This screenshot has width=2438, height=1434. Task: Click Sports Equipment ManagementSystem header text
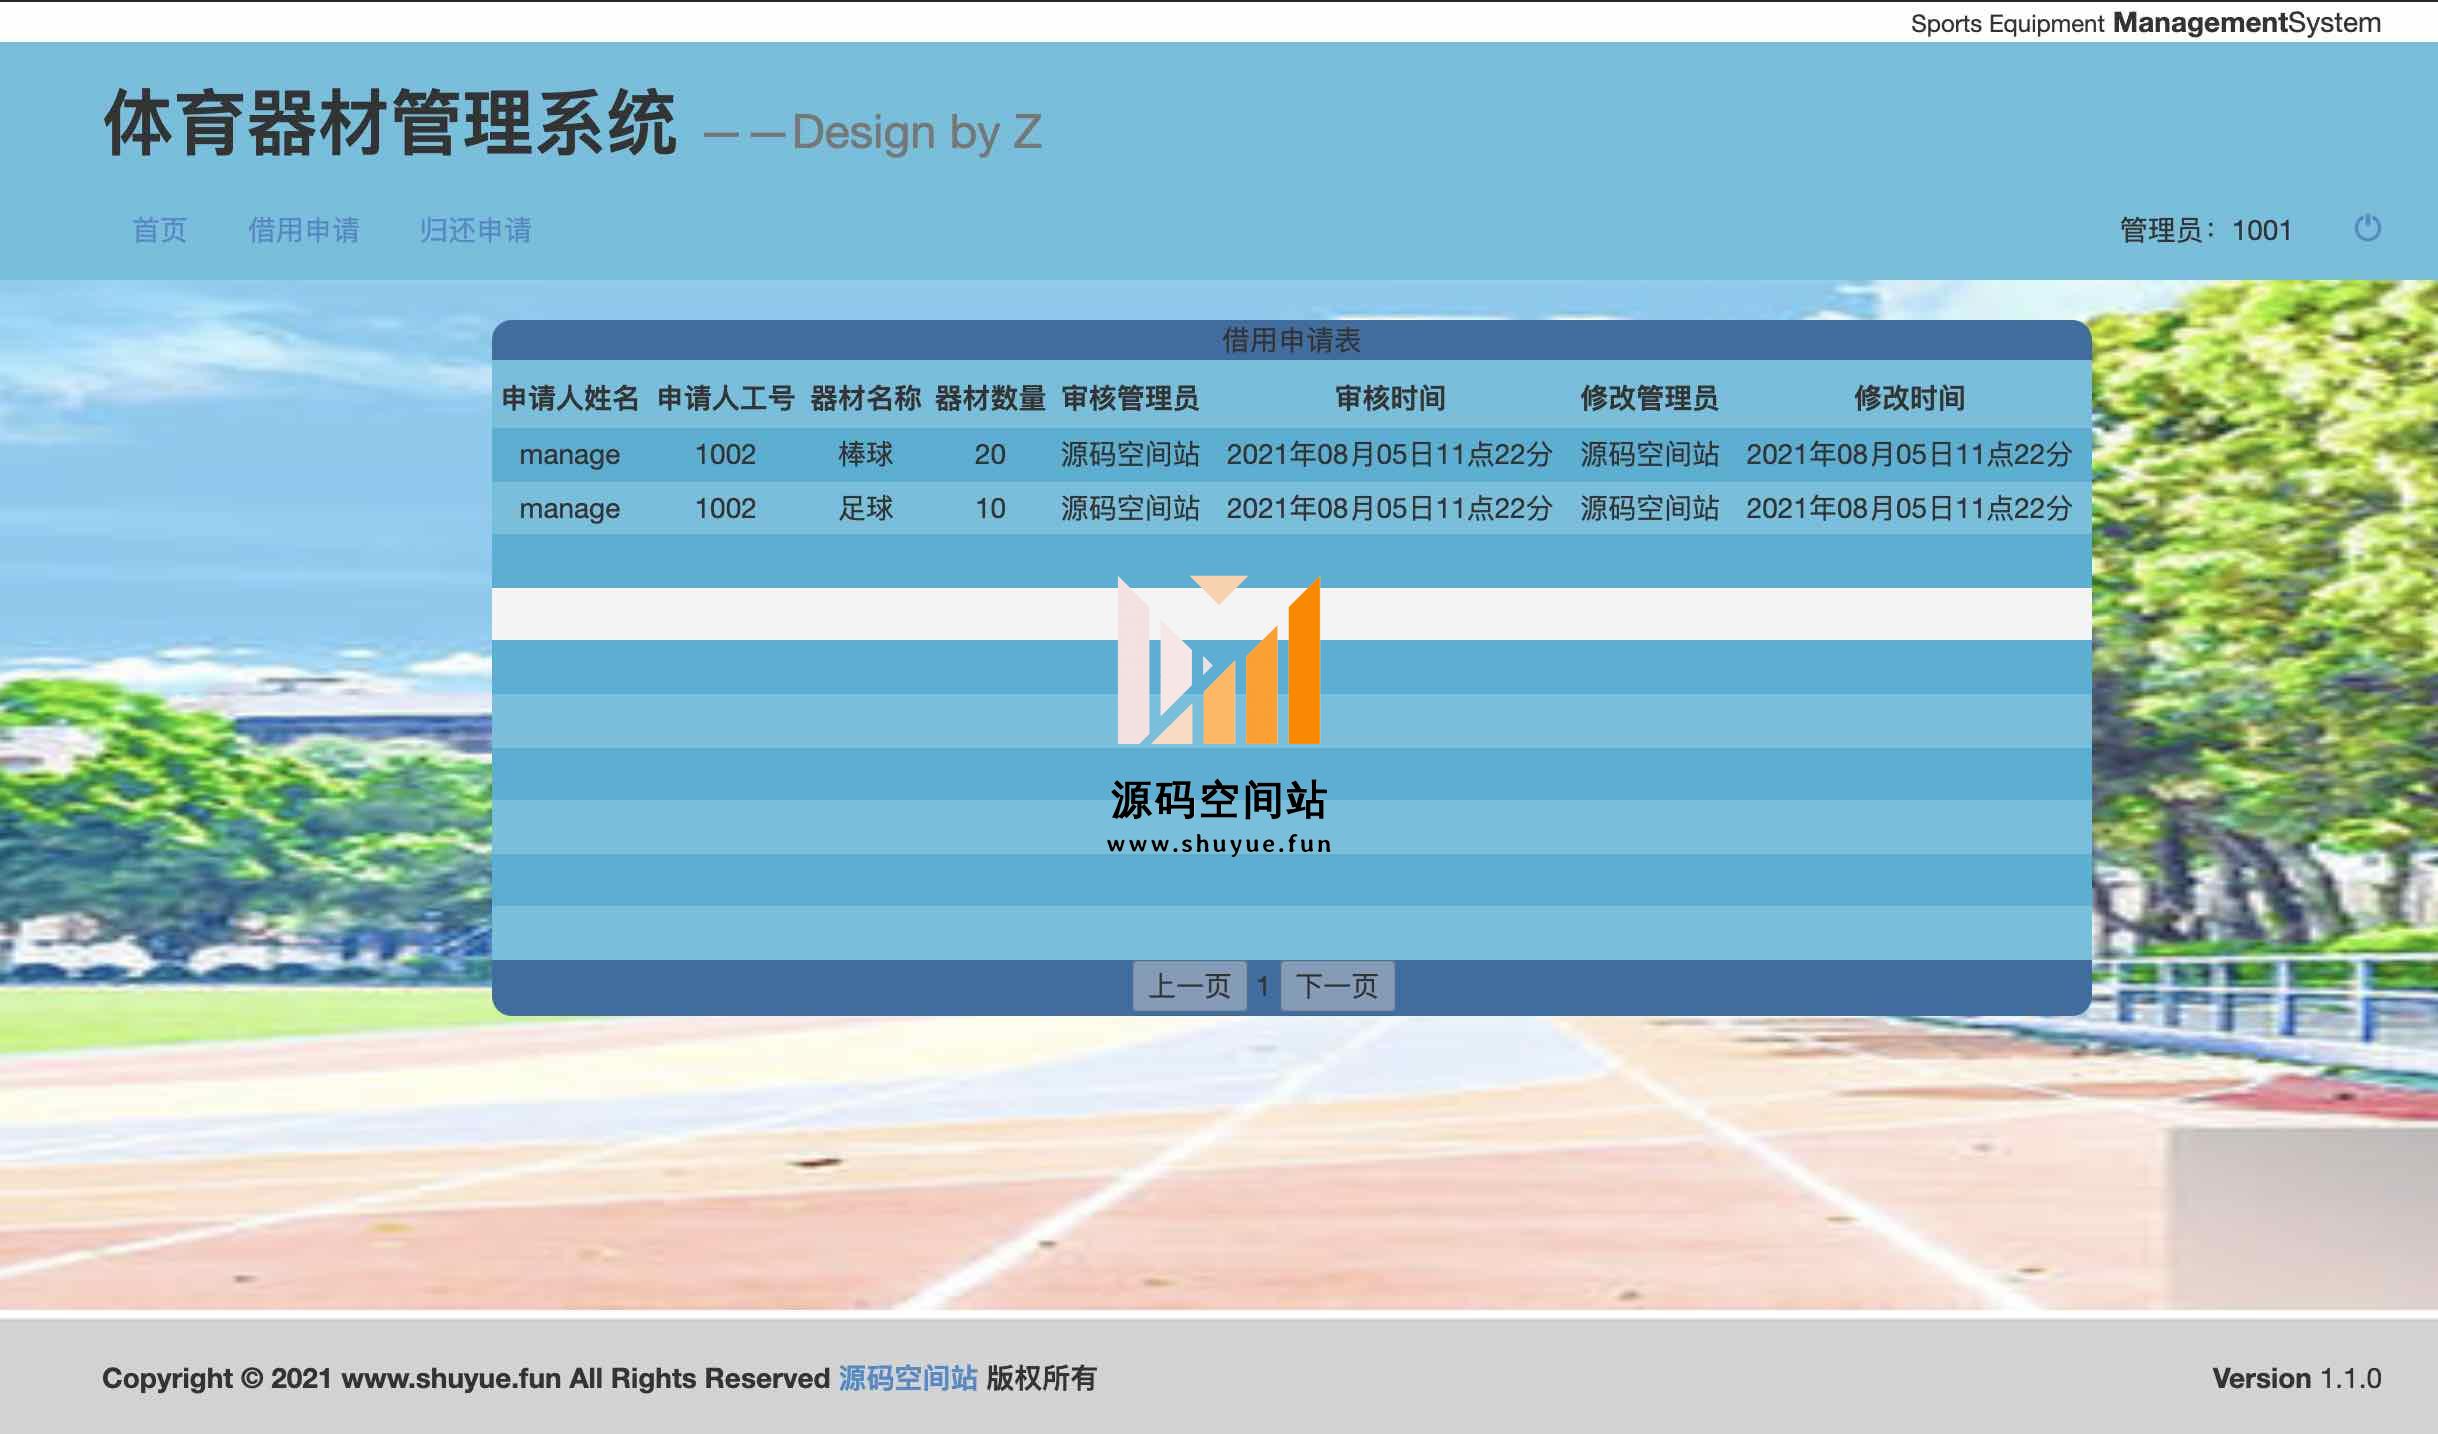pos(2146,22)
